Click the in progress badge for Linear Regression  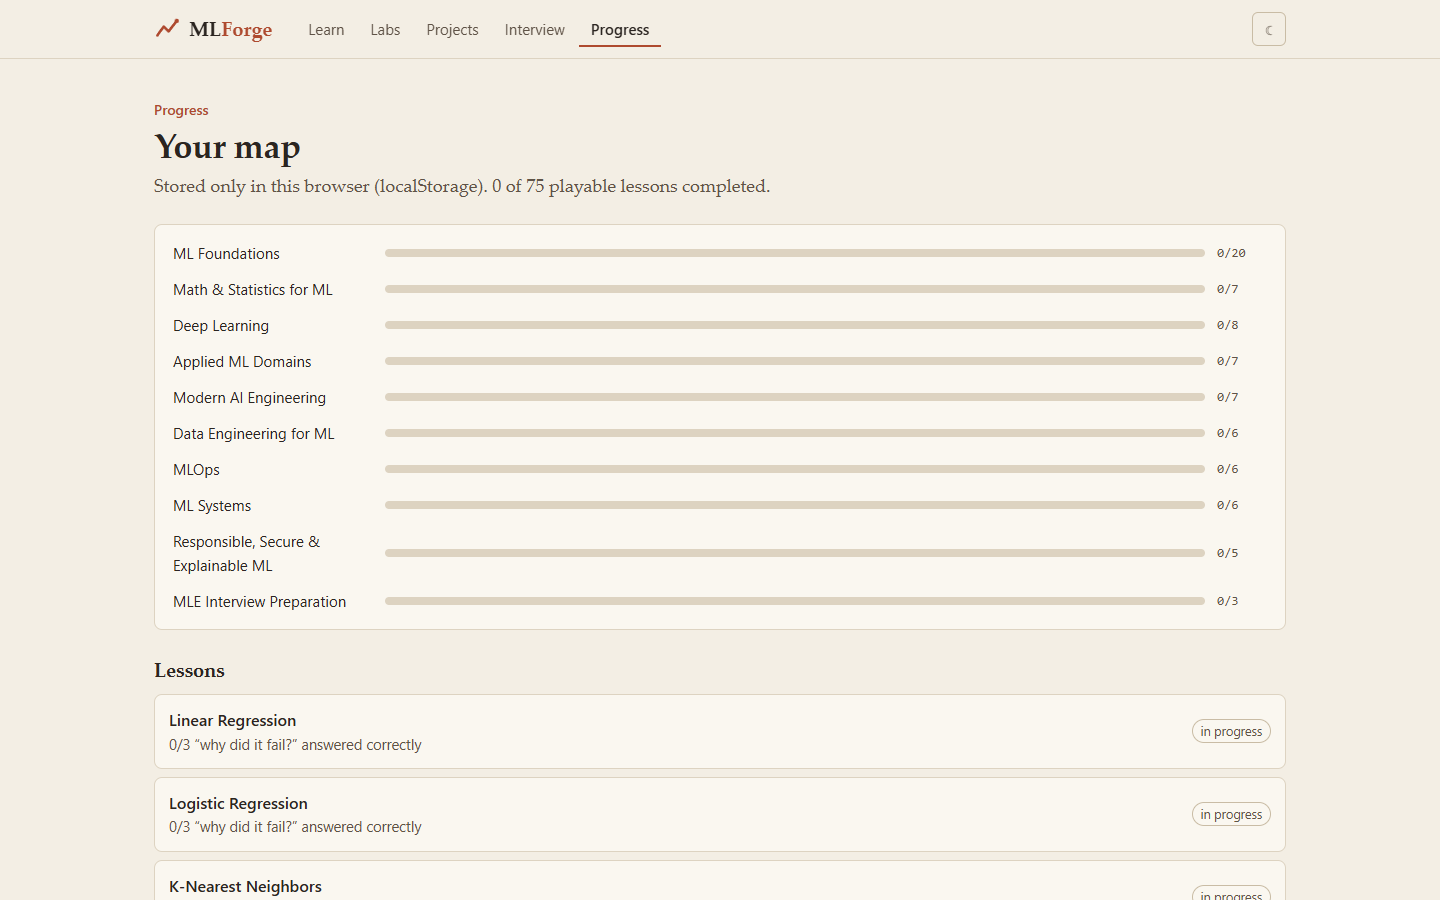[x=1231, y=732]
